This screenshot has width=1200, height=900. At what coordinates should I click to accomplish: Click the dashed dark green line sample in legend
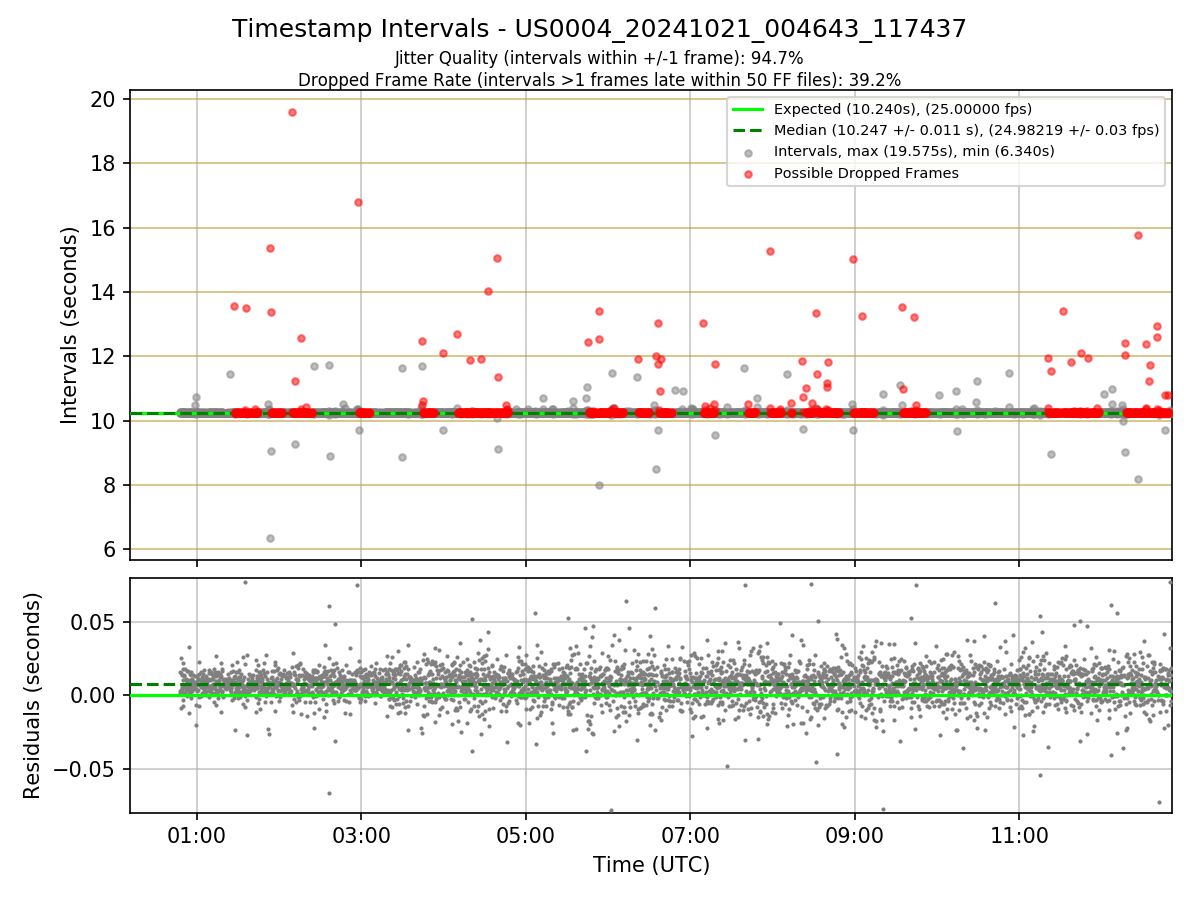pos(748,130)
